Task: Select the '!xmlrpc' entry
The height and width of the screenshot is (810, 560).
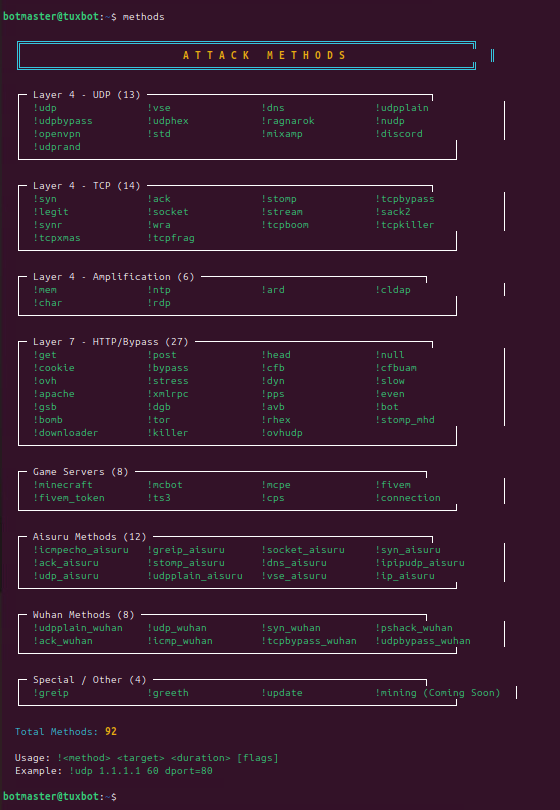Action: click(168, 394)
